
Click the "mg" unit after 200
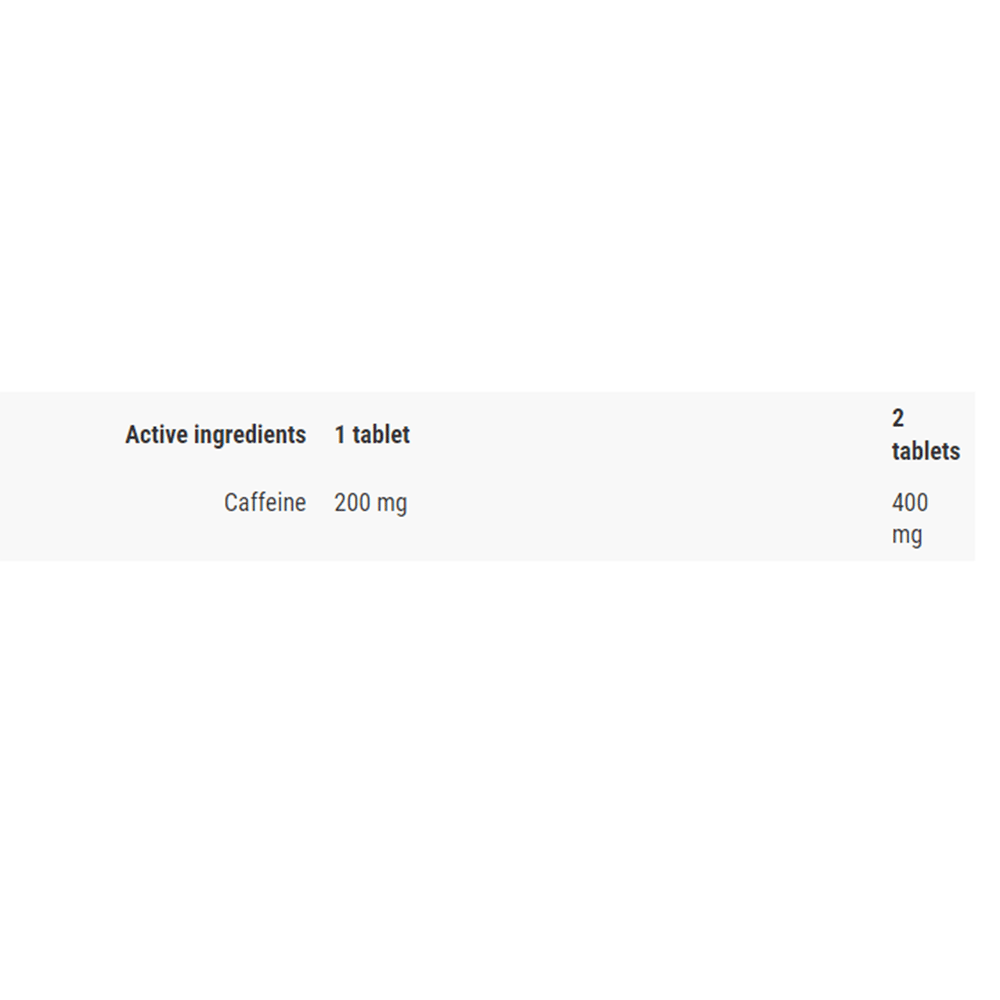click(x=392, y=504)
